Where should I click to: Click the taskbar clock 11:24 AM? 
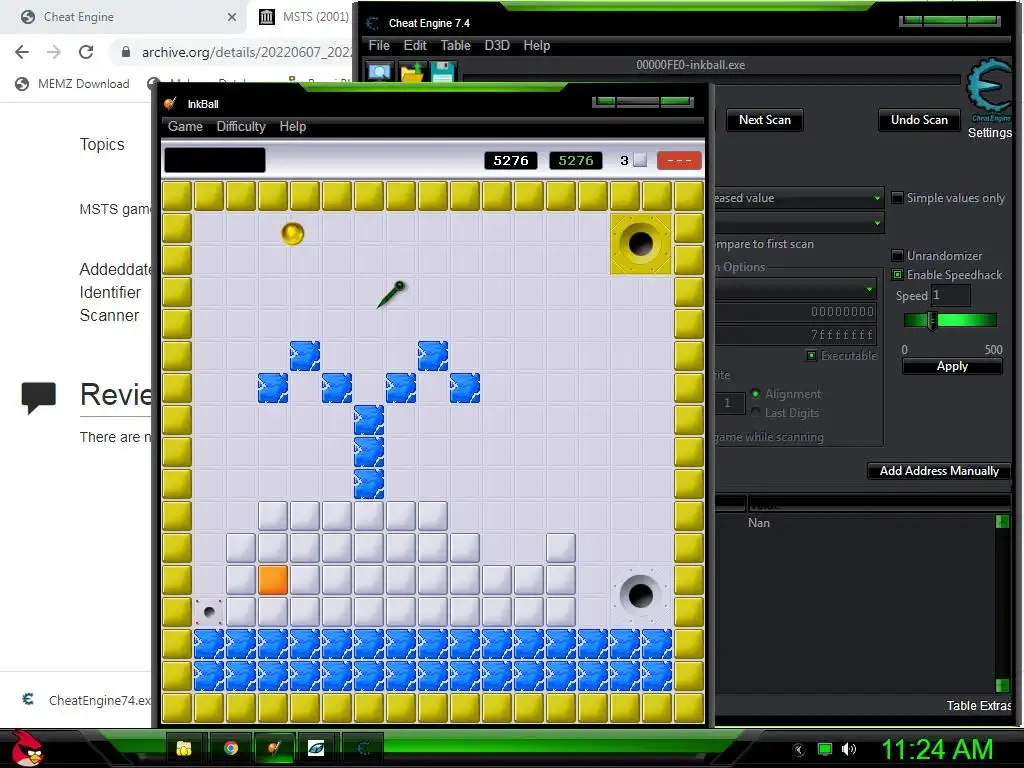click(x=938, y=749)
